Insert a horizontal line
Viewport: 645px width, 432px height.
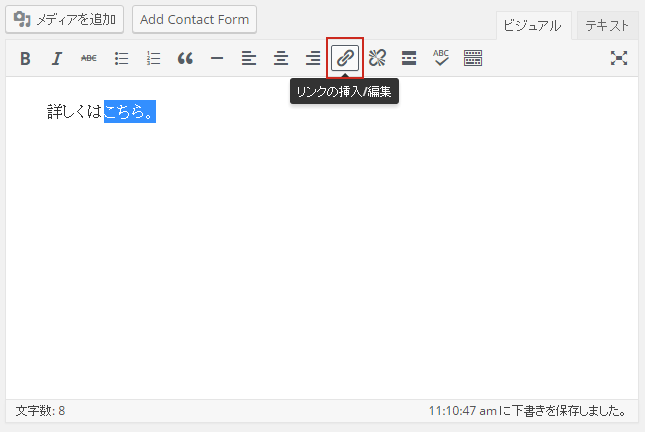click(x=217, y=58)
